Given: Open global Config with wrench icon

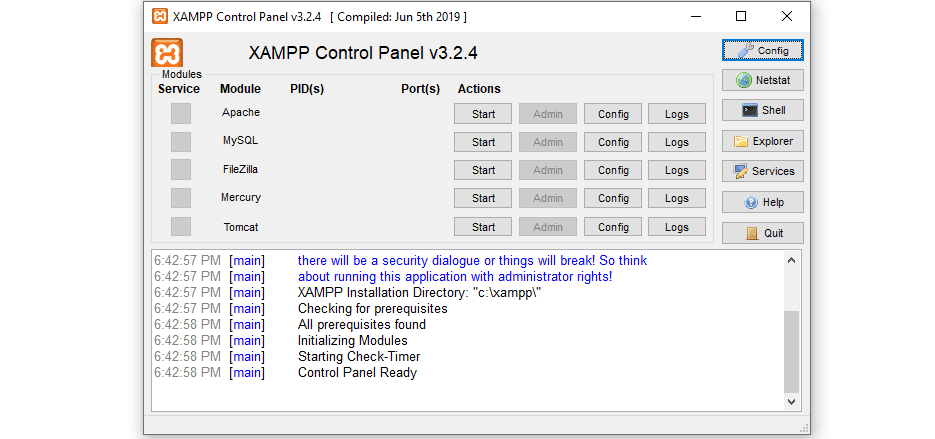Looking at the screenshot, I should (762, 50).
